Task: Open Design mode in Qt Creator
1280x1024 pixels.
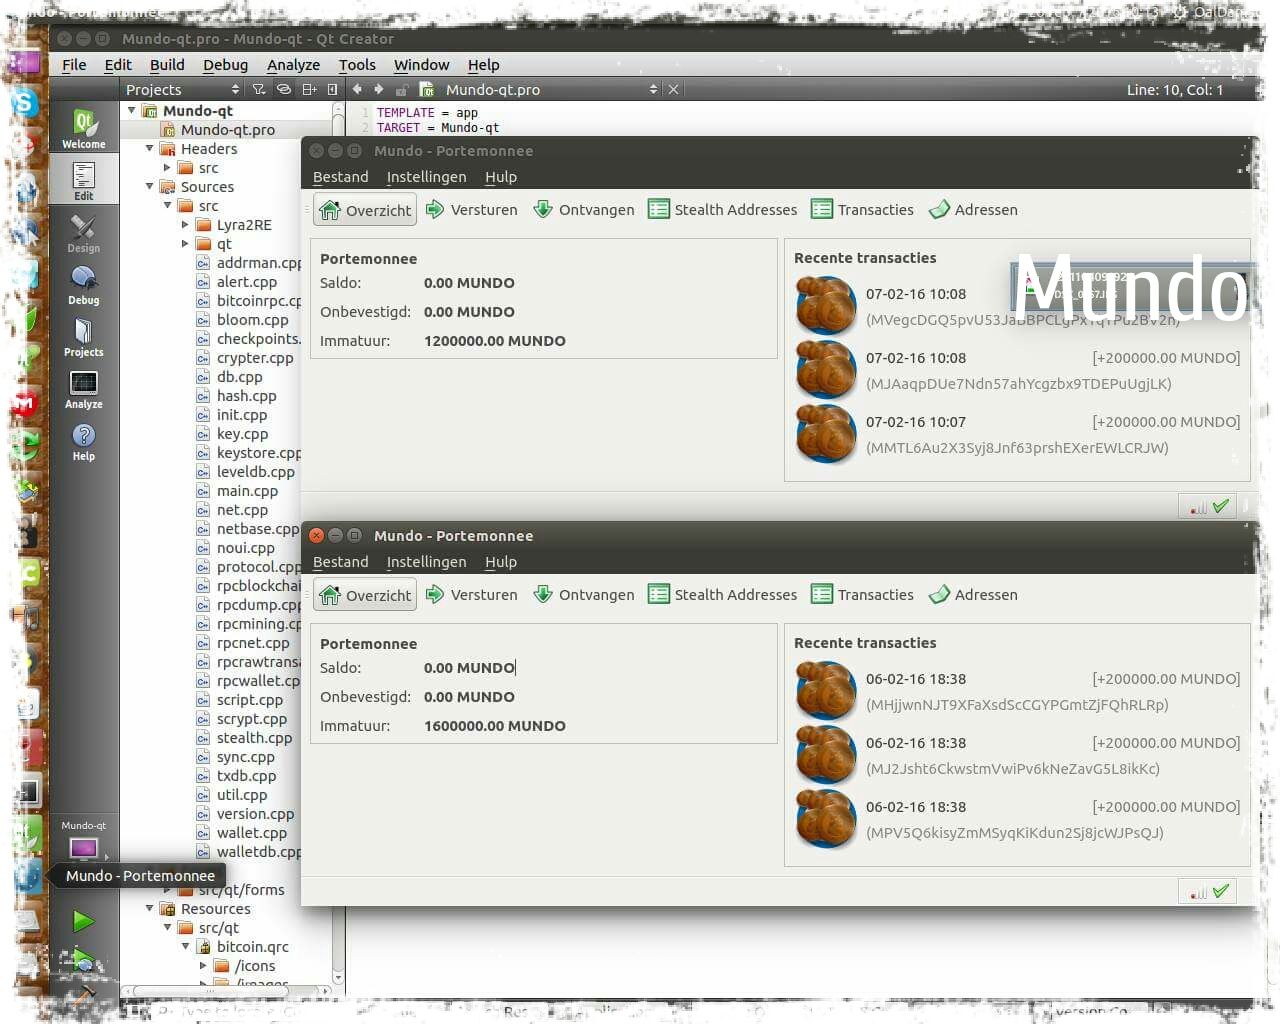Action: (x=84, y=233)
